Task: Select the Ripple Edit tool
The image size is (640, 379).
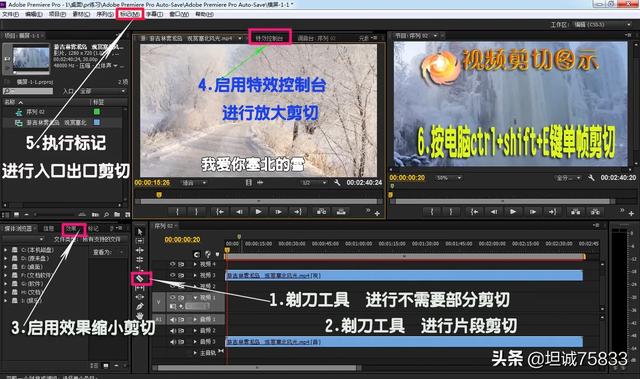Action: point(140,250)
